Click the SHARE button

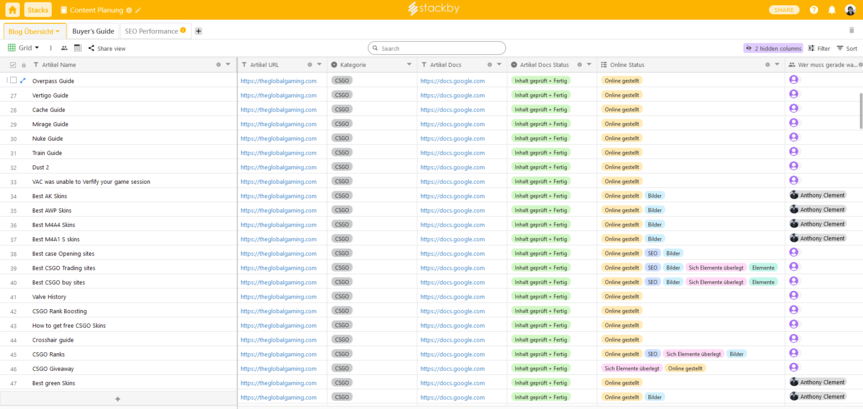point(784,10)
